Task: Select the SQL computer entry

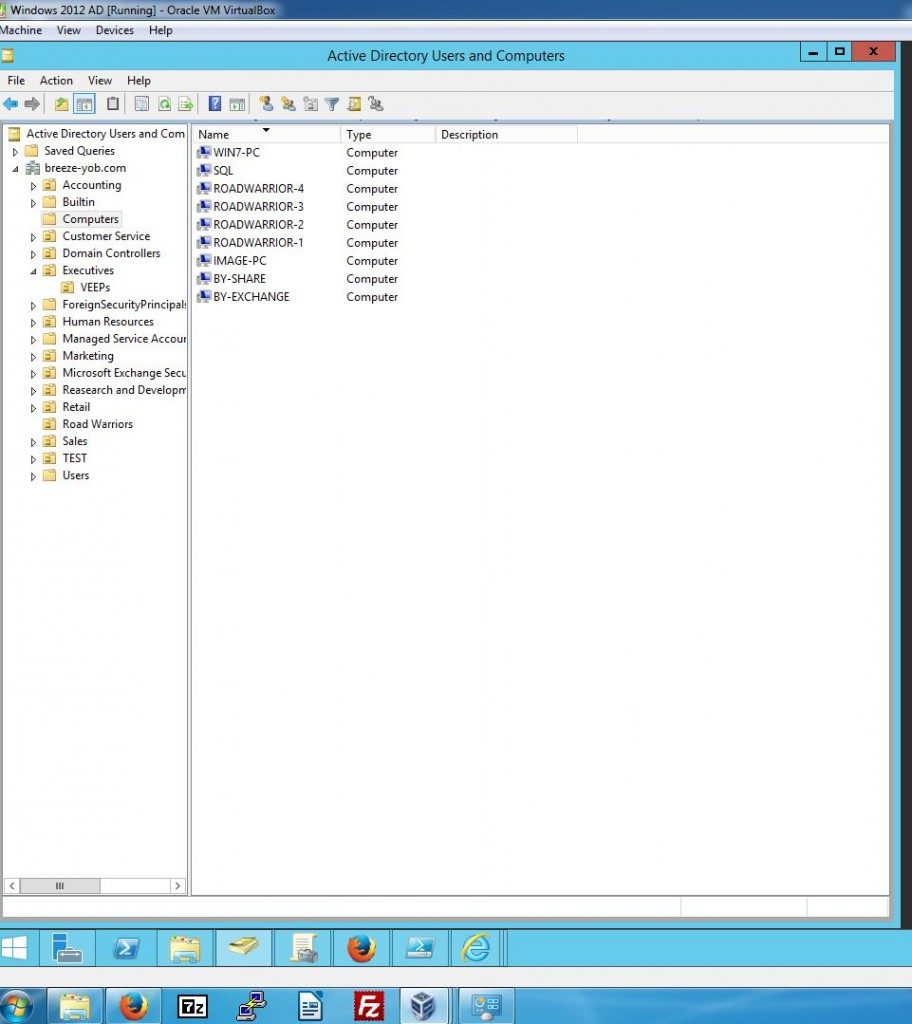Action: [223, 170]
